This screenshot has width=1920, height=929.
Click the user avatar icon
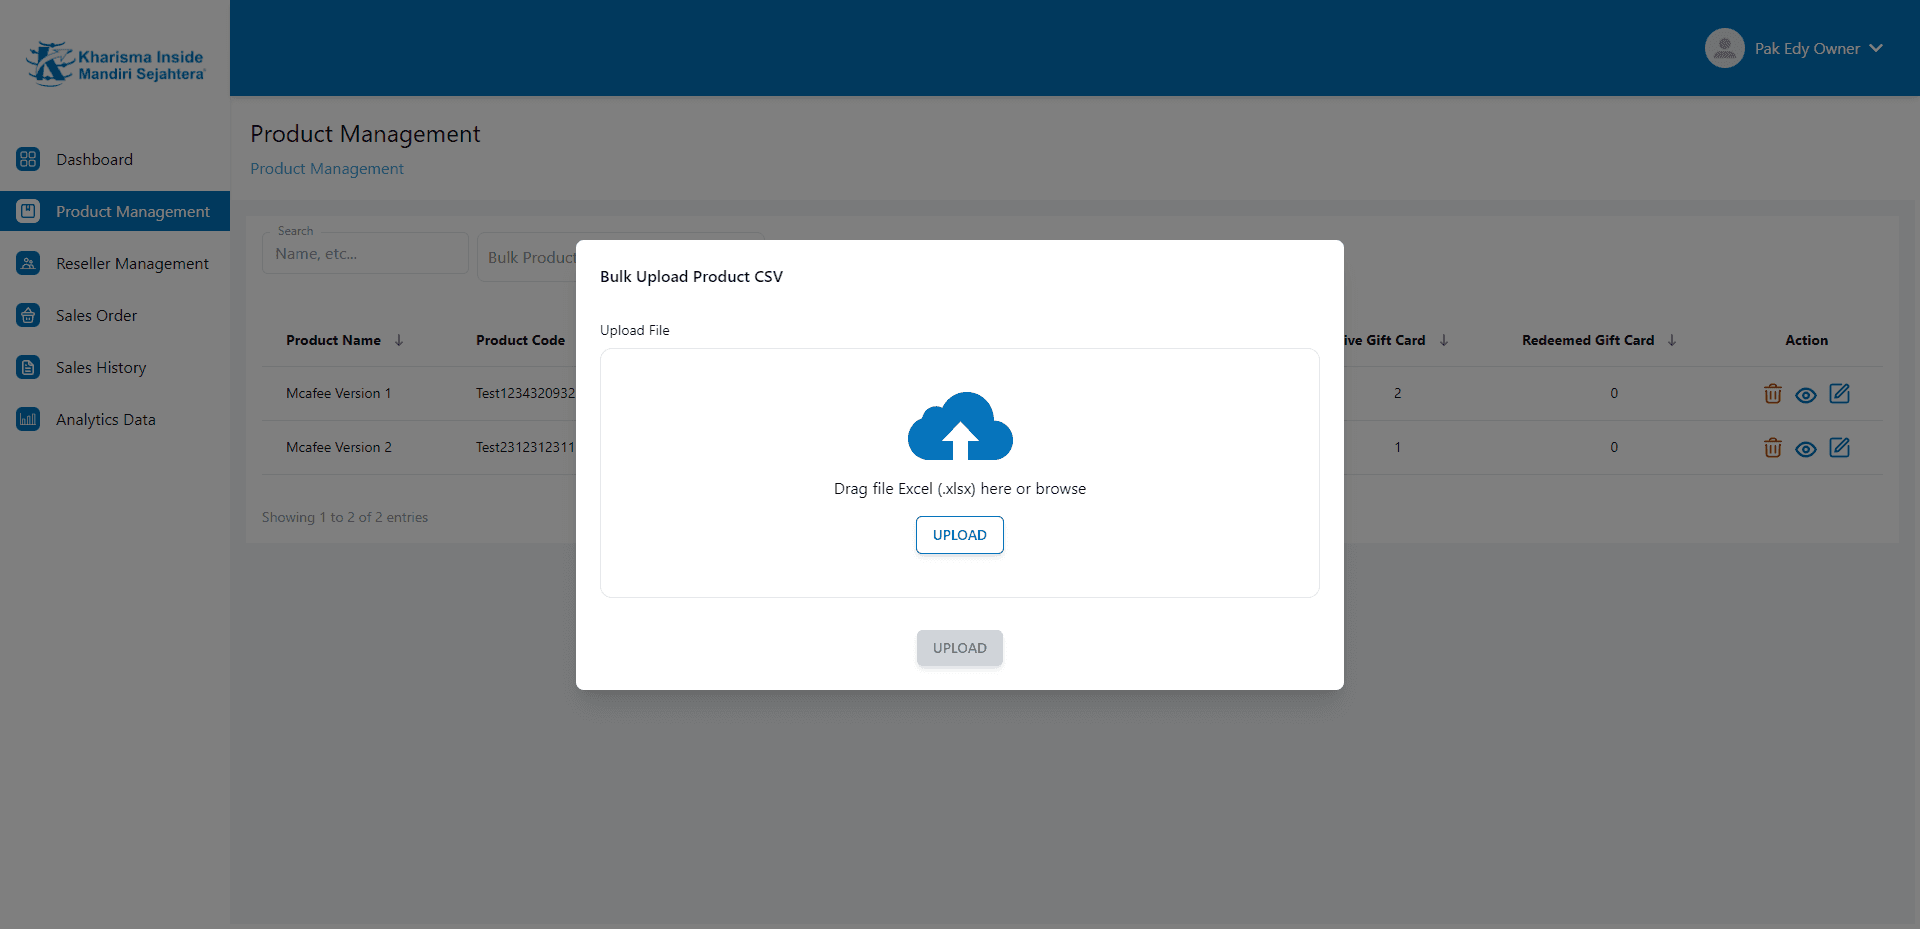[x=1725, y=48]
